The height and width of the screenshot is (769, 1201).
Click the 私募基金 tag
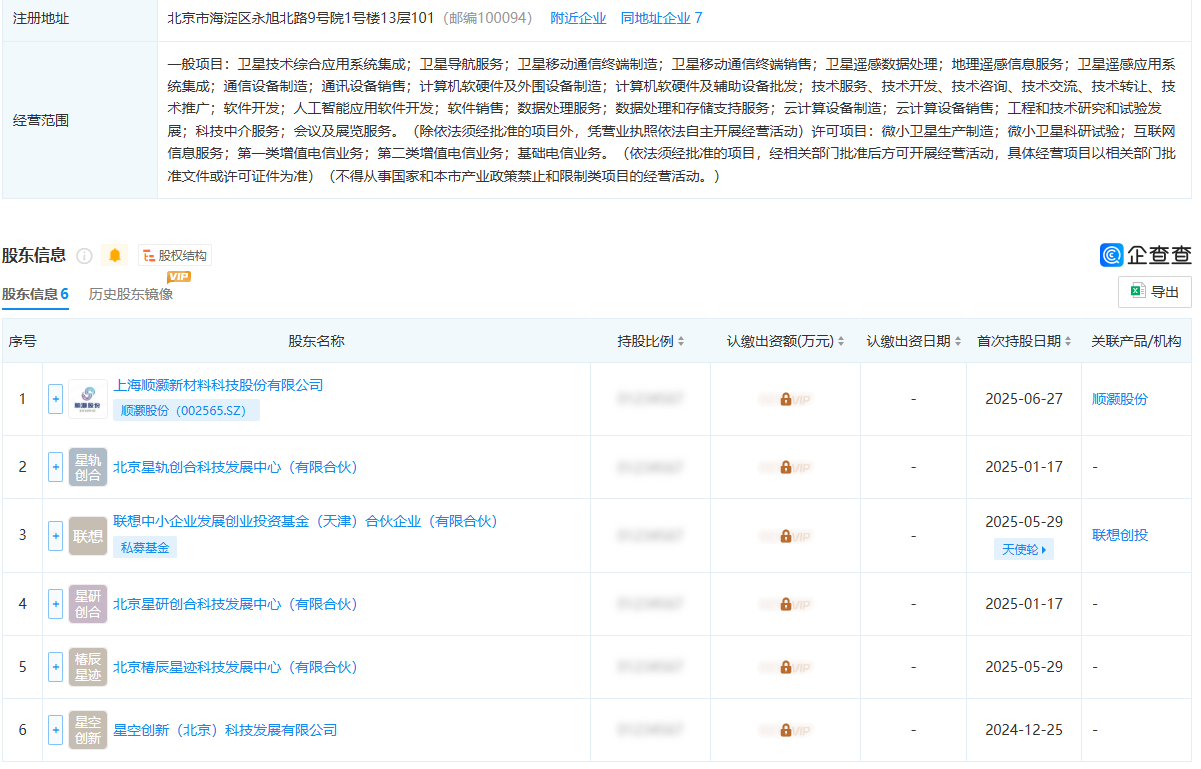[x=145, y=547]
